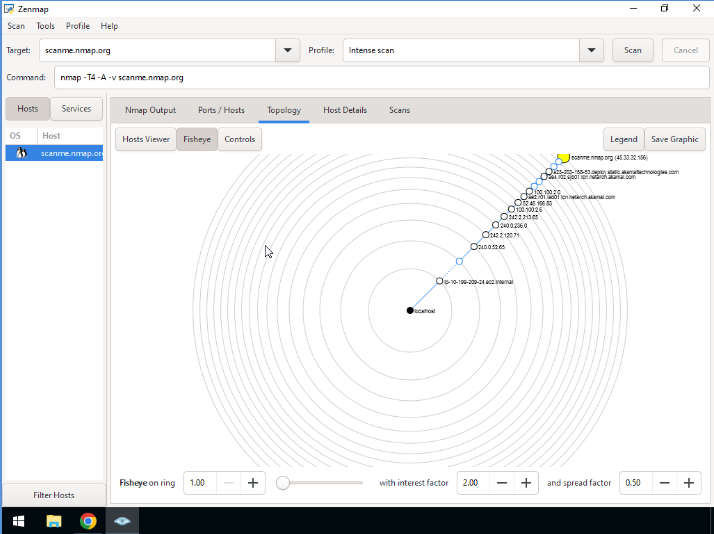Toggle the Controls panel button
Viewport: 714px width, 534px height.
coord(240,139)
